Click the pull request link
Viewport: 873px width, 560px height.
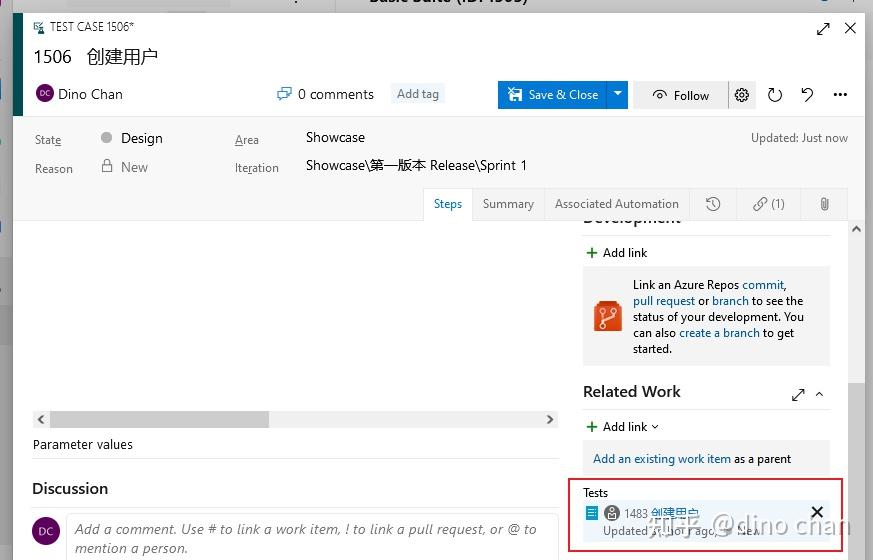pyautogui.click(x=664, y=301)
